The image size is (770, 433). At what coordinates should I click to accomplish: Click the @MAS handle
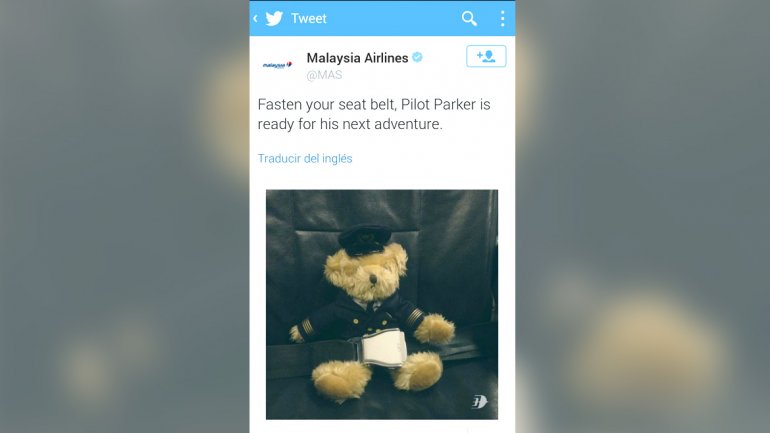click(324, 75)
